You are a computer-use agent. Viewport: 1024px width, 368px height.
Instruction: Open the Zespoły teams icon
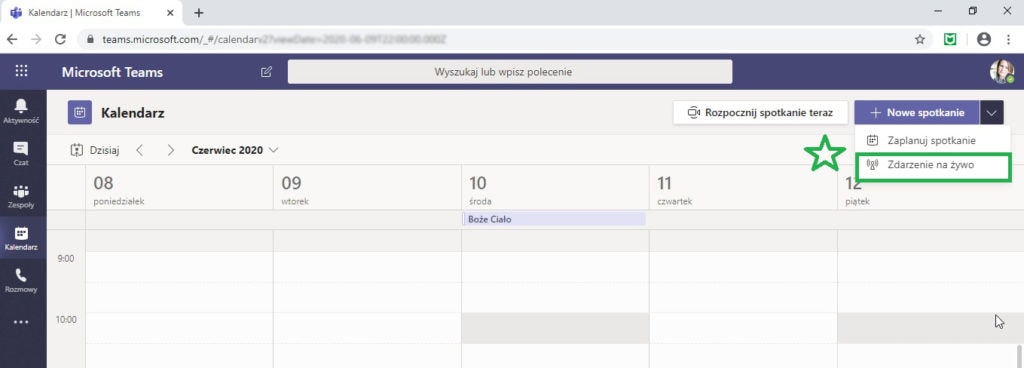click(22, 196)
